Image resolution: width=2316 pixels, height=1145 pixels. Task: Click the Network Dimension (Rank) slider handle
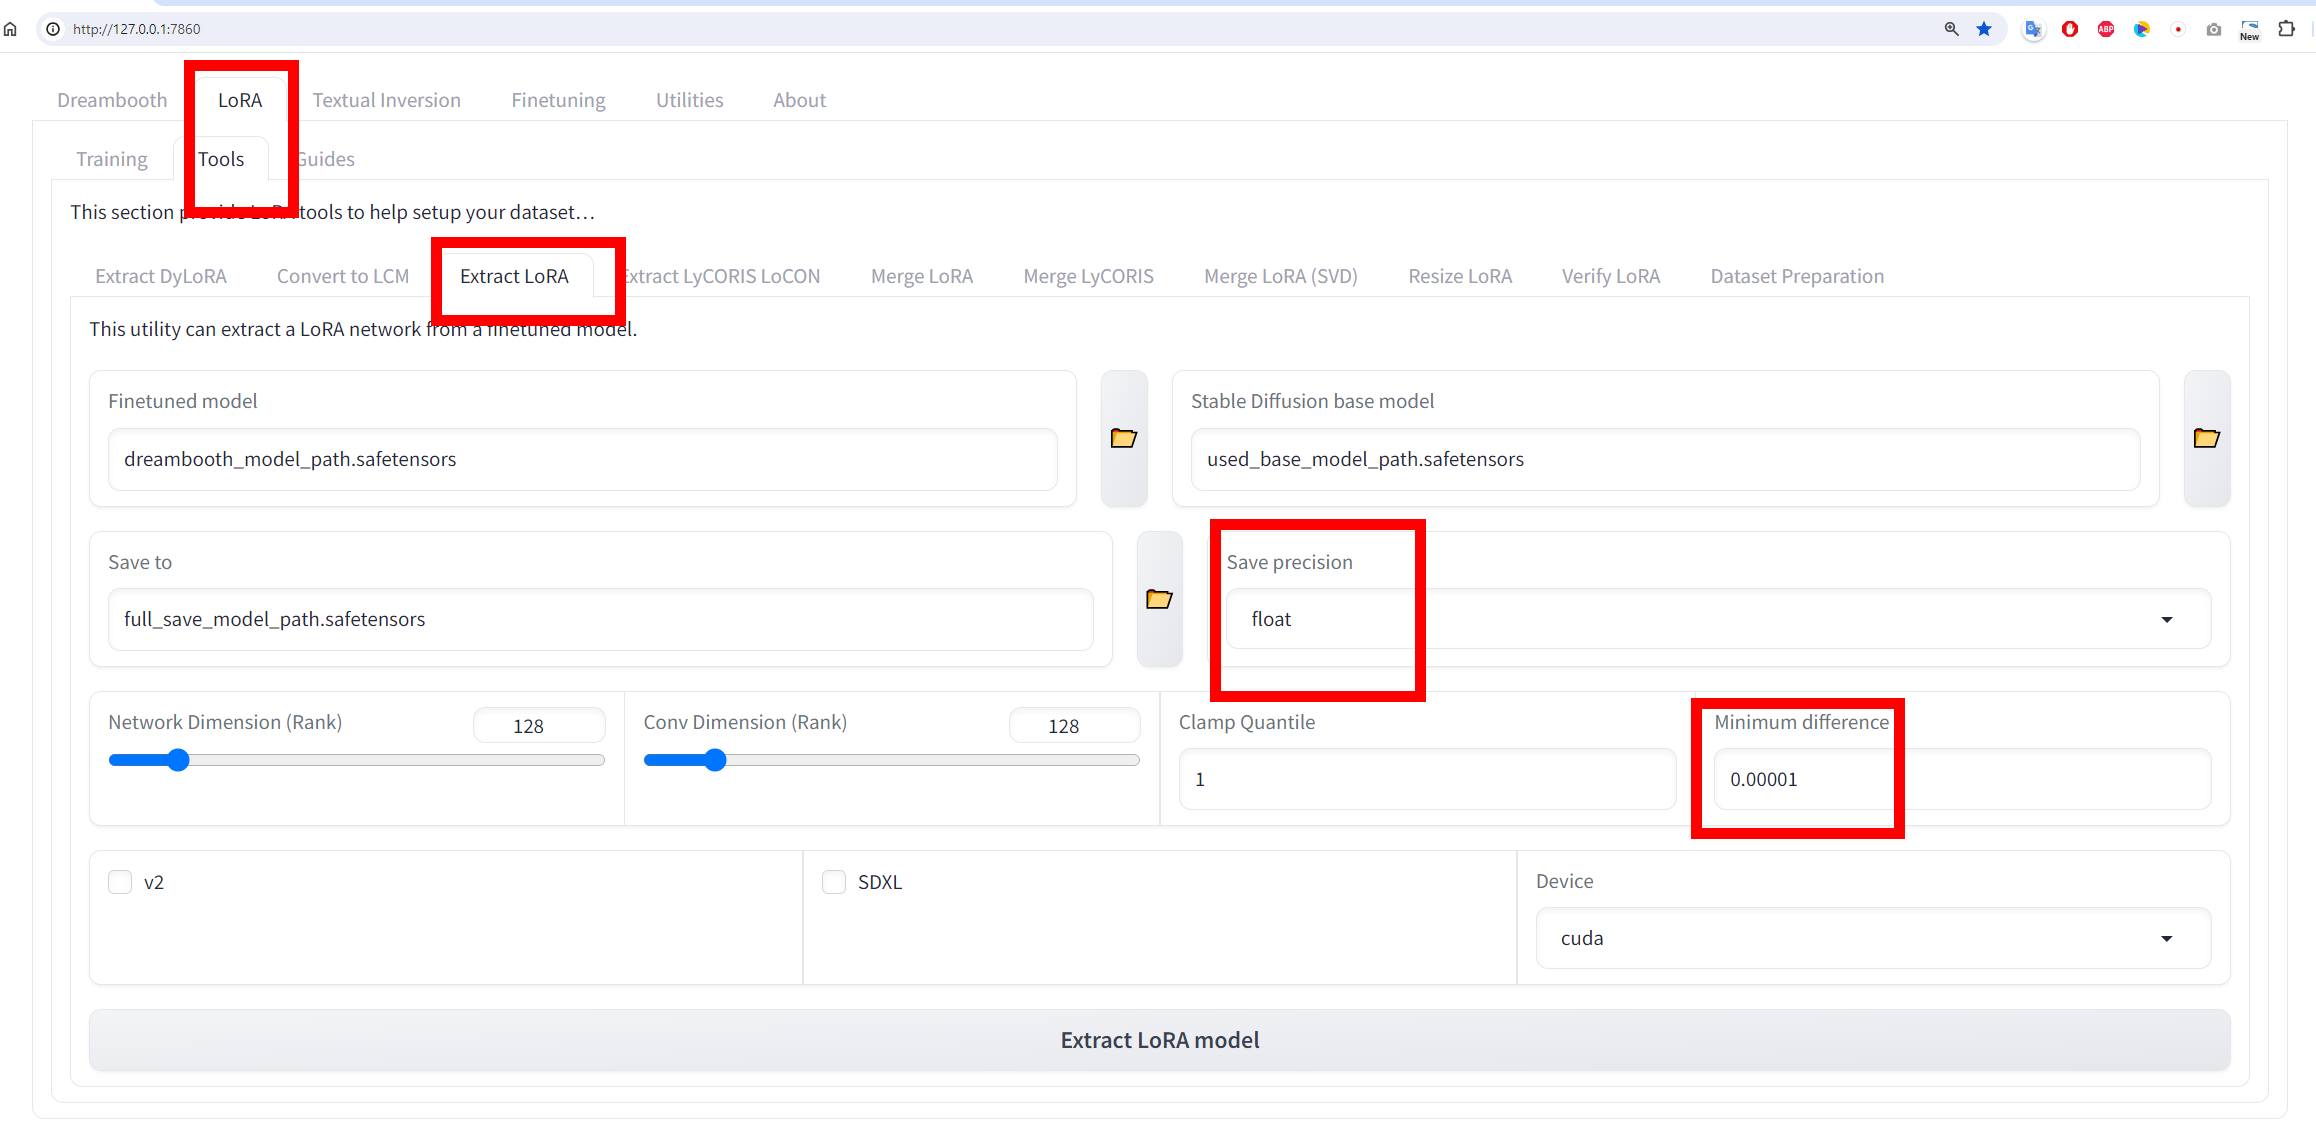click(178, 760)
